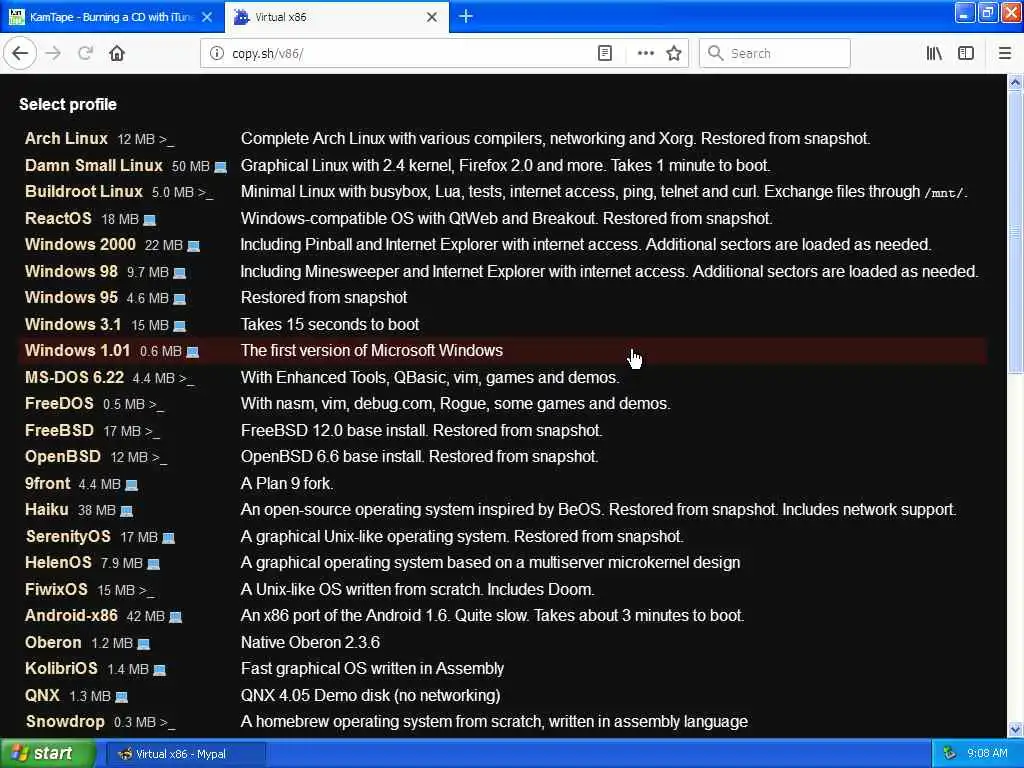The image size is (1024, 768).
Task: Click the address bar URL copy.sh/v86/
Action: point(268,54)
